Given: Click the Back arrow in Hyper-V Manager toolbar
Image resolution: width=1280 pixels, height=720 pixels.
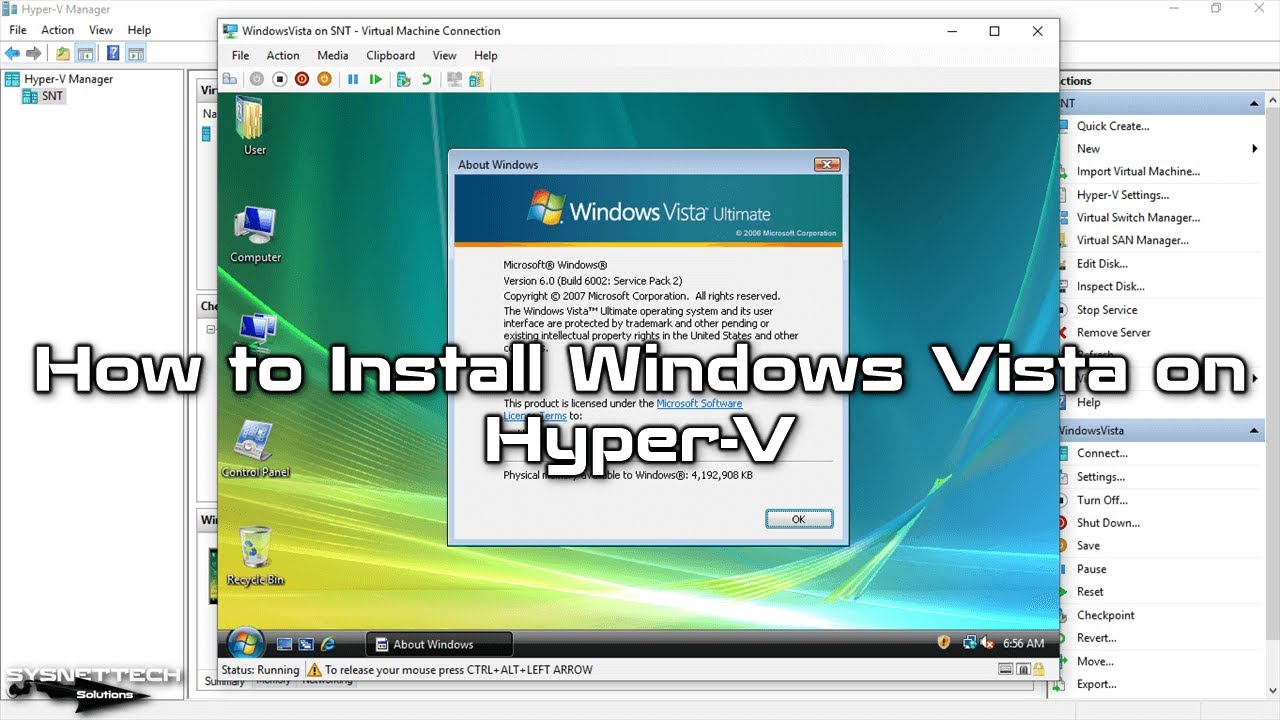Looking at the screenshot, I should [x=12, y=53].
